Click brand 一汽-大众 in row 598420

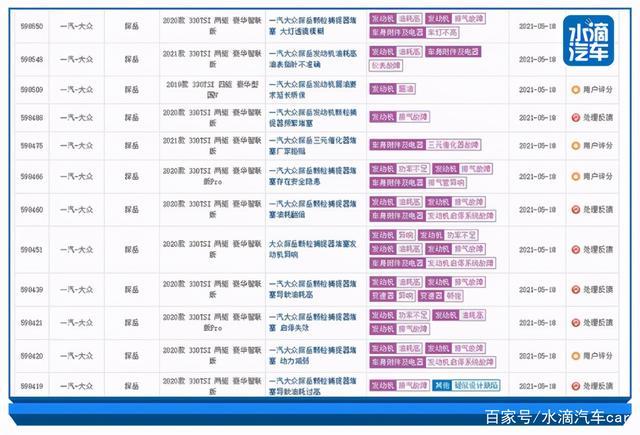click(x=76, y=356)
